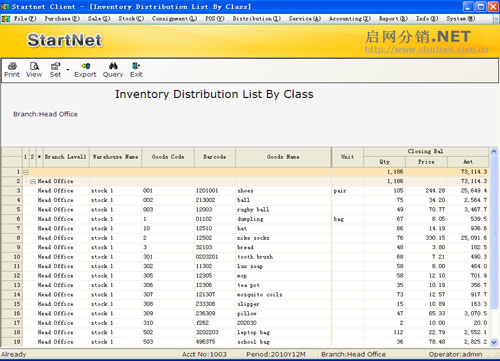Click 'Period:2010Y12M' in status bar
Image resolution: width=500 pixels, height=361 pixels.
(276, 354)
